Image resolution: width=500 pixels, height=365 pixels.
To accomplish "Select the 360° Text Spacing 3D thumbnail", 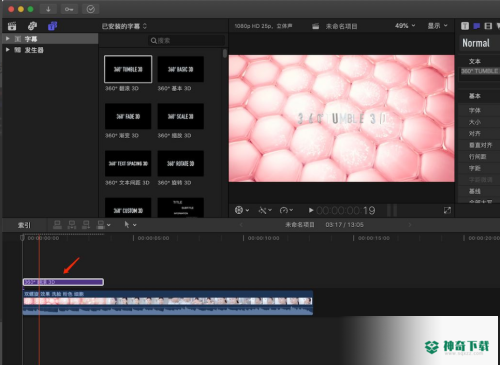I will point(128,163).
